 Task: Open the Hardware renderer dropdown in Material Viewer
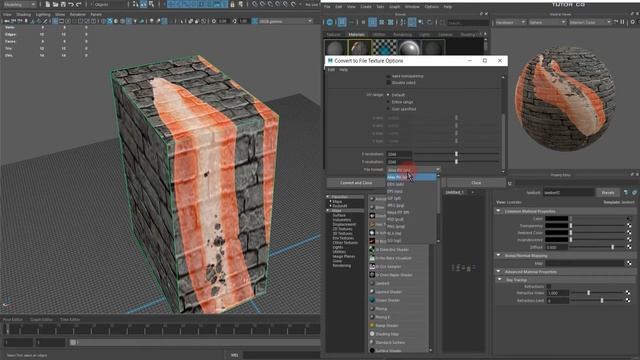point(510,22)
